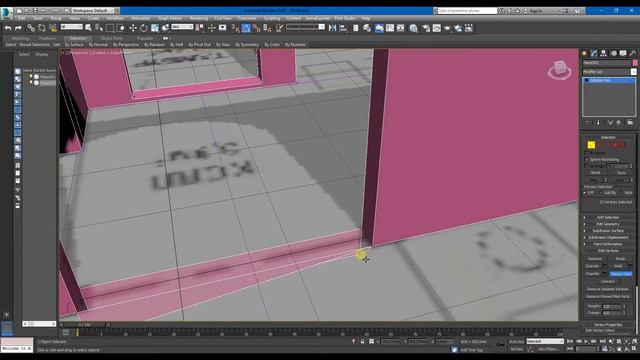Toggle the Ignore Backfacing checkbox
640x360 pixels.
(587, 159)
